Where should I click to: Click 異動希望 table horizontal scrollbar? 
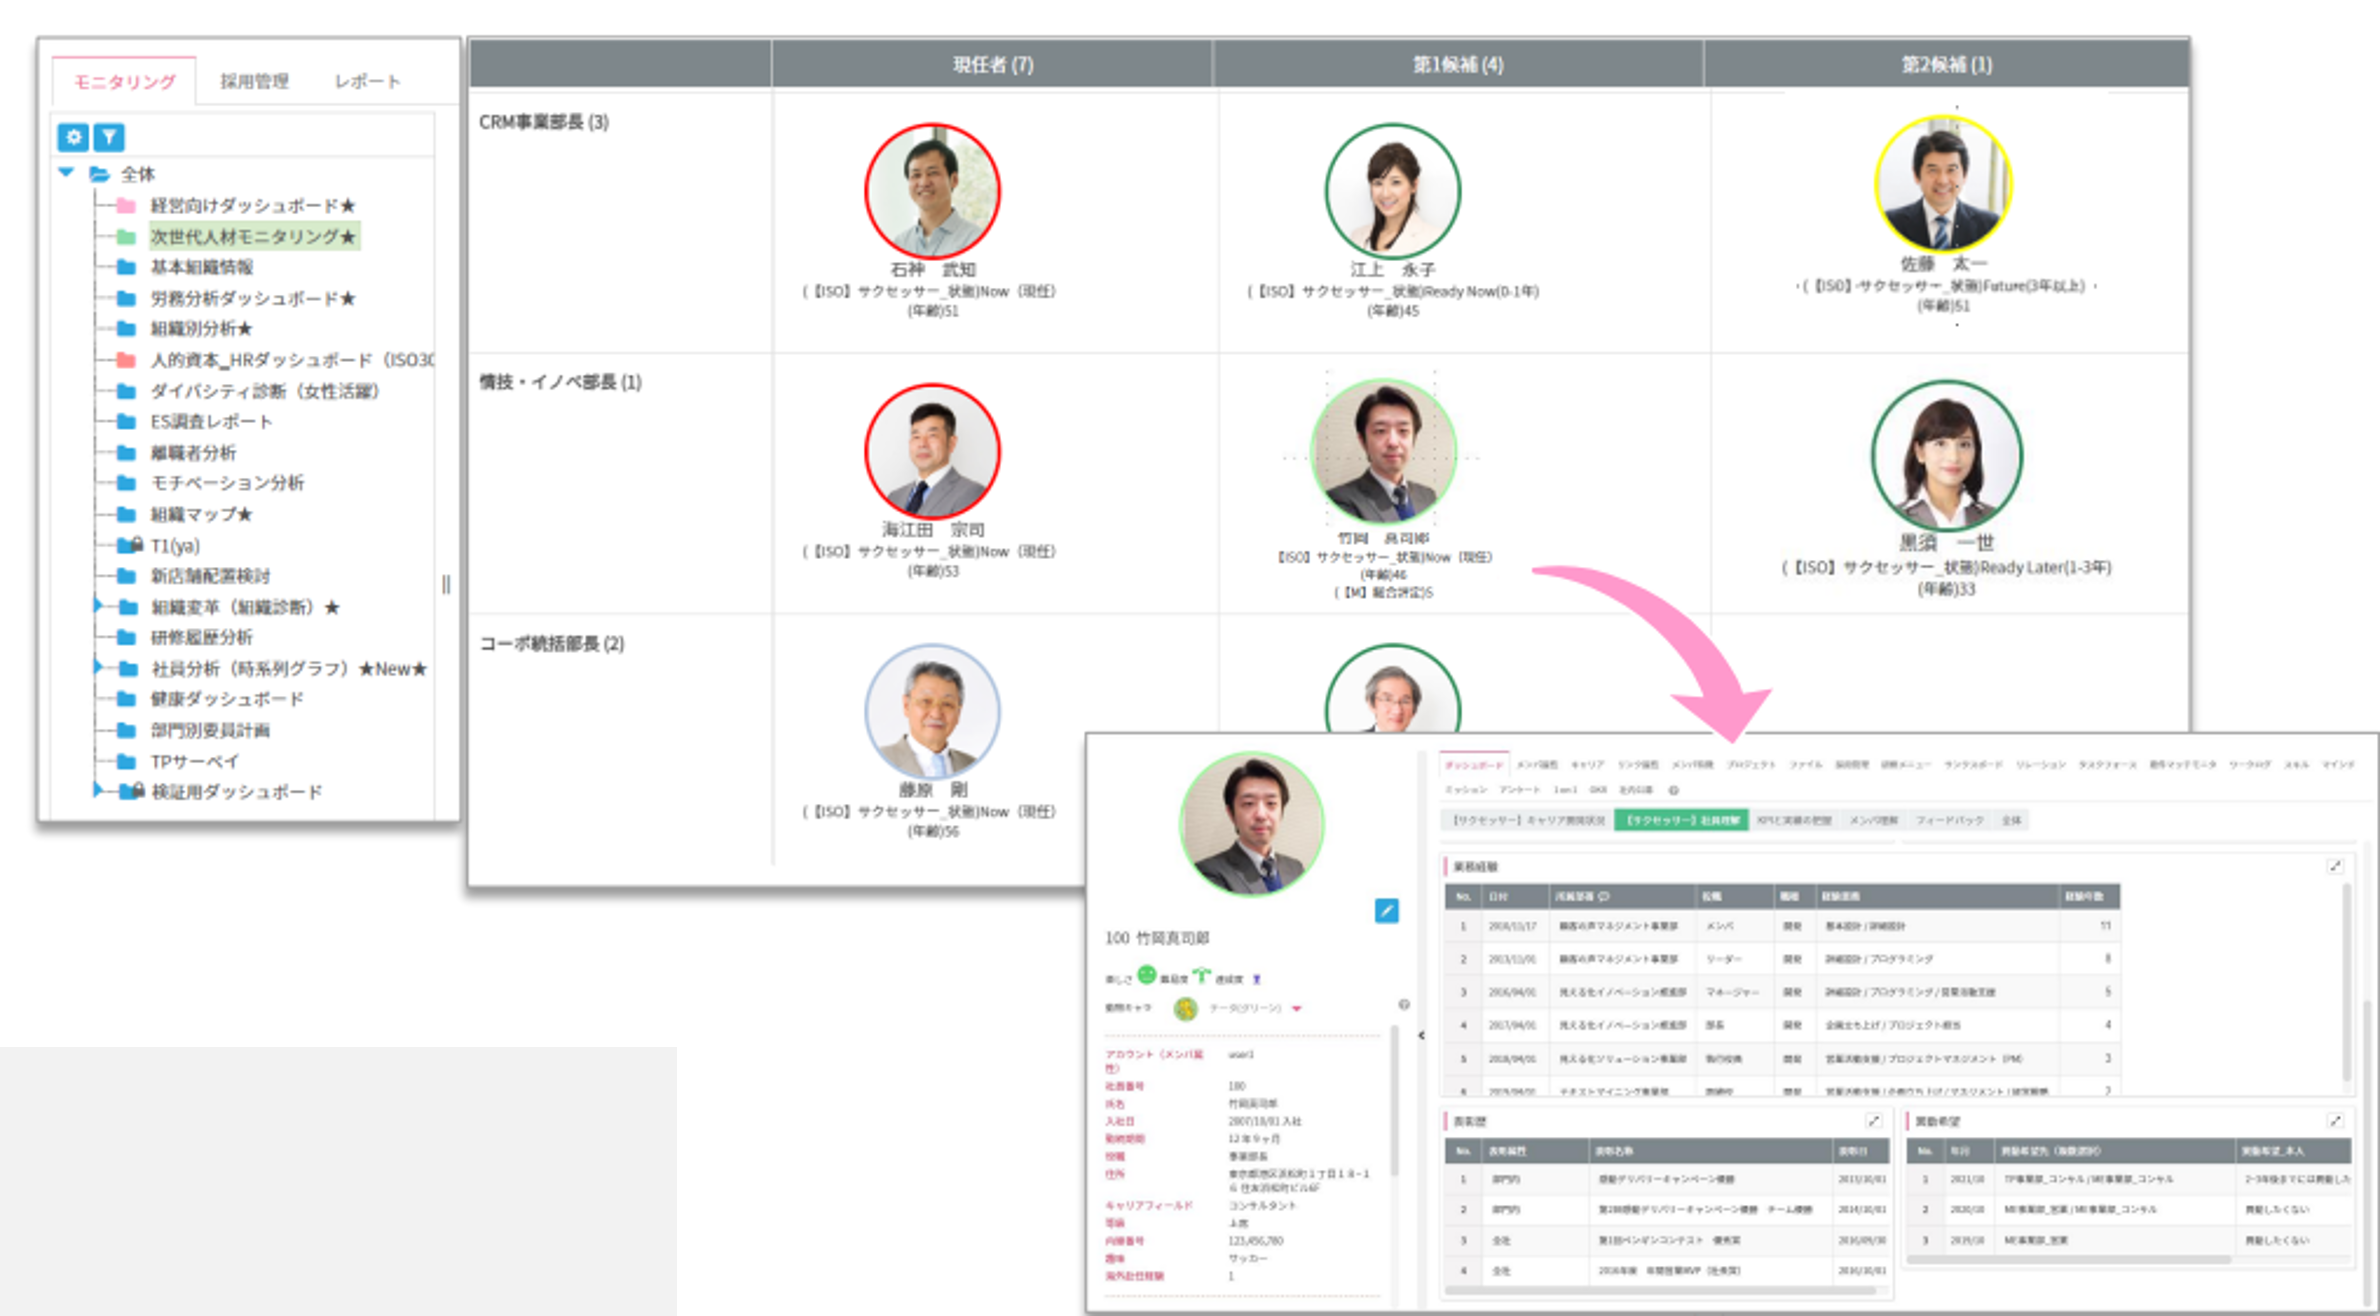coord(2070,1259)
